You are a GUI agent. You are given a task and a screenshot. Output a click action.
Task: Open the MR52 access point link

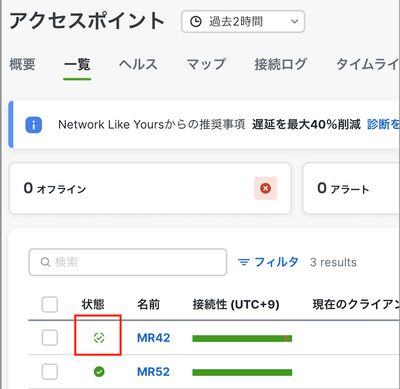point(153,372)
